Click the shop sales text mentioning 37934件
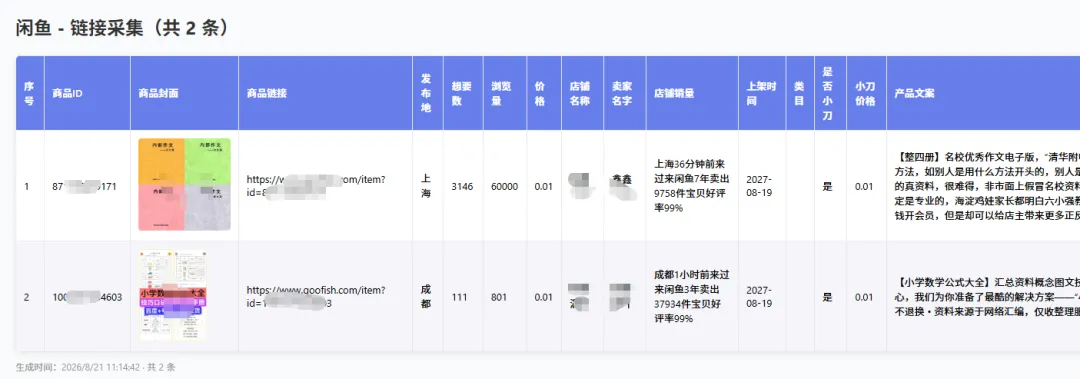 pyautogui.click(x=692, y=296)
